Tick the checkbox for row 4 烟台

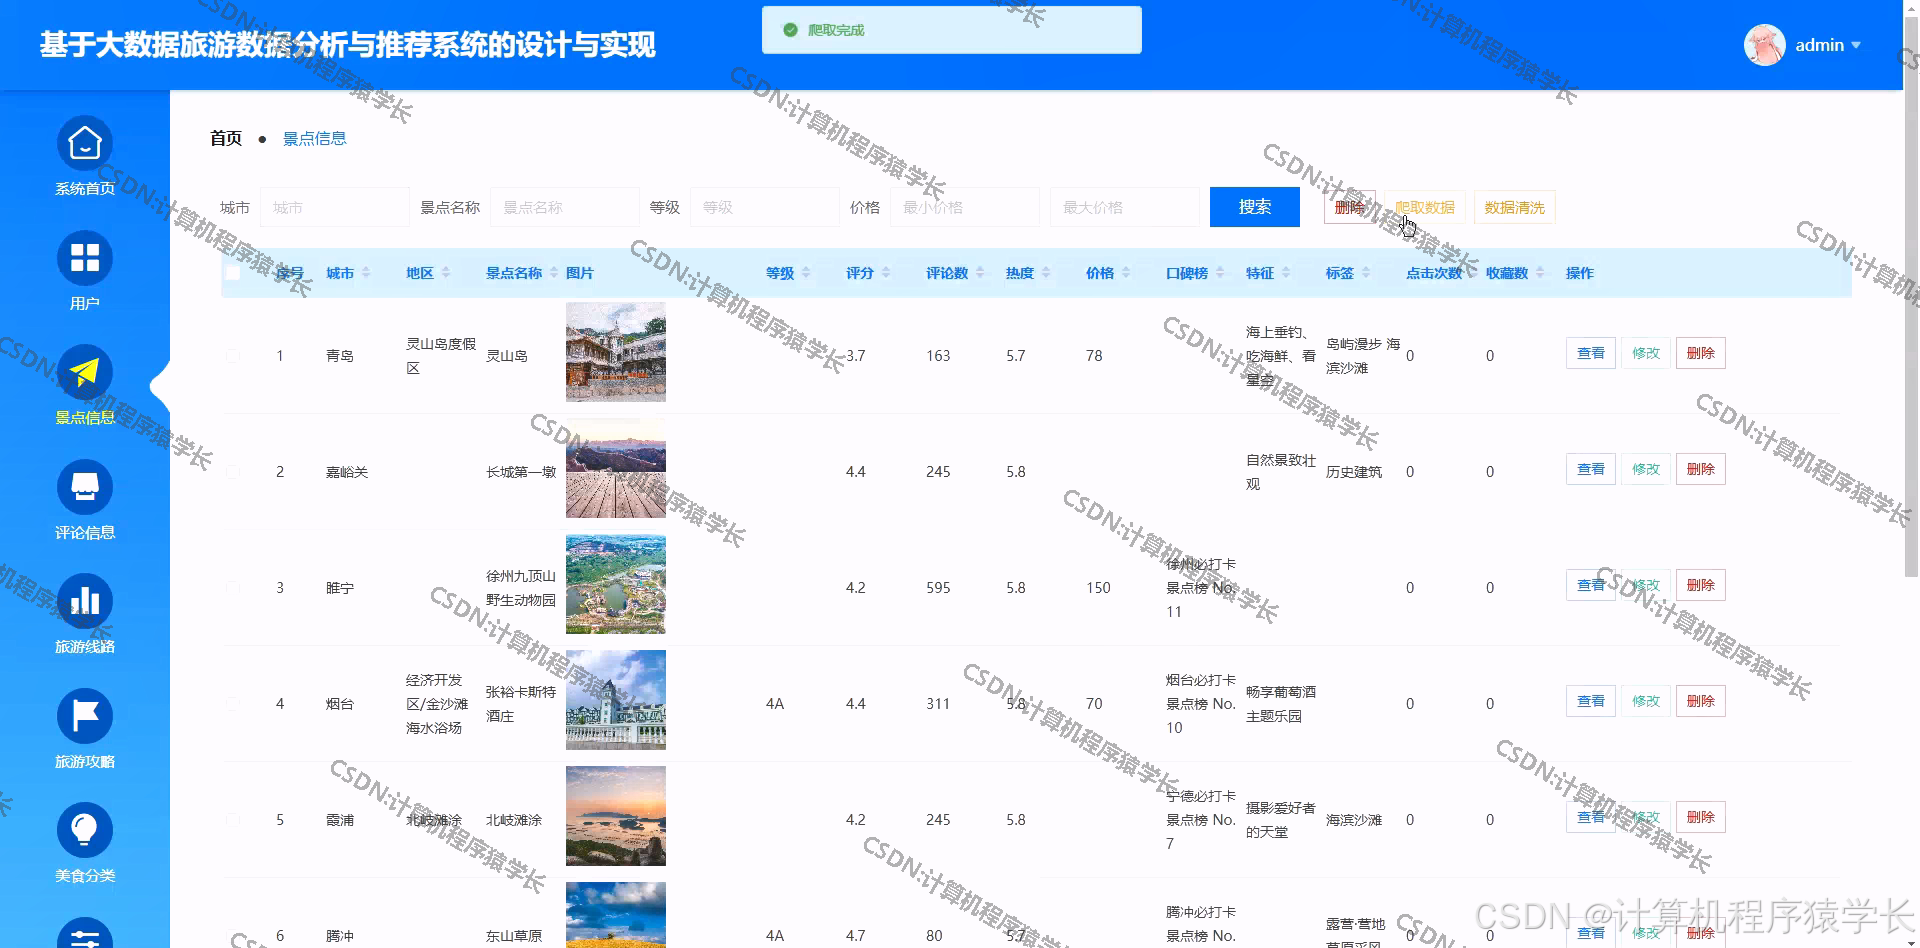tap(233, 704)
